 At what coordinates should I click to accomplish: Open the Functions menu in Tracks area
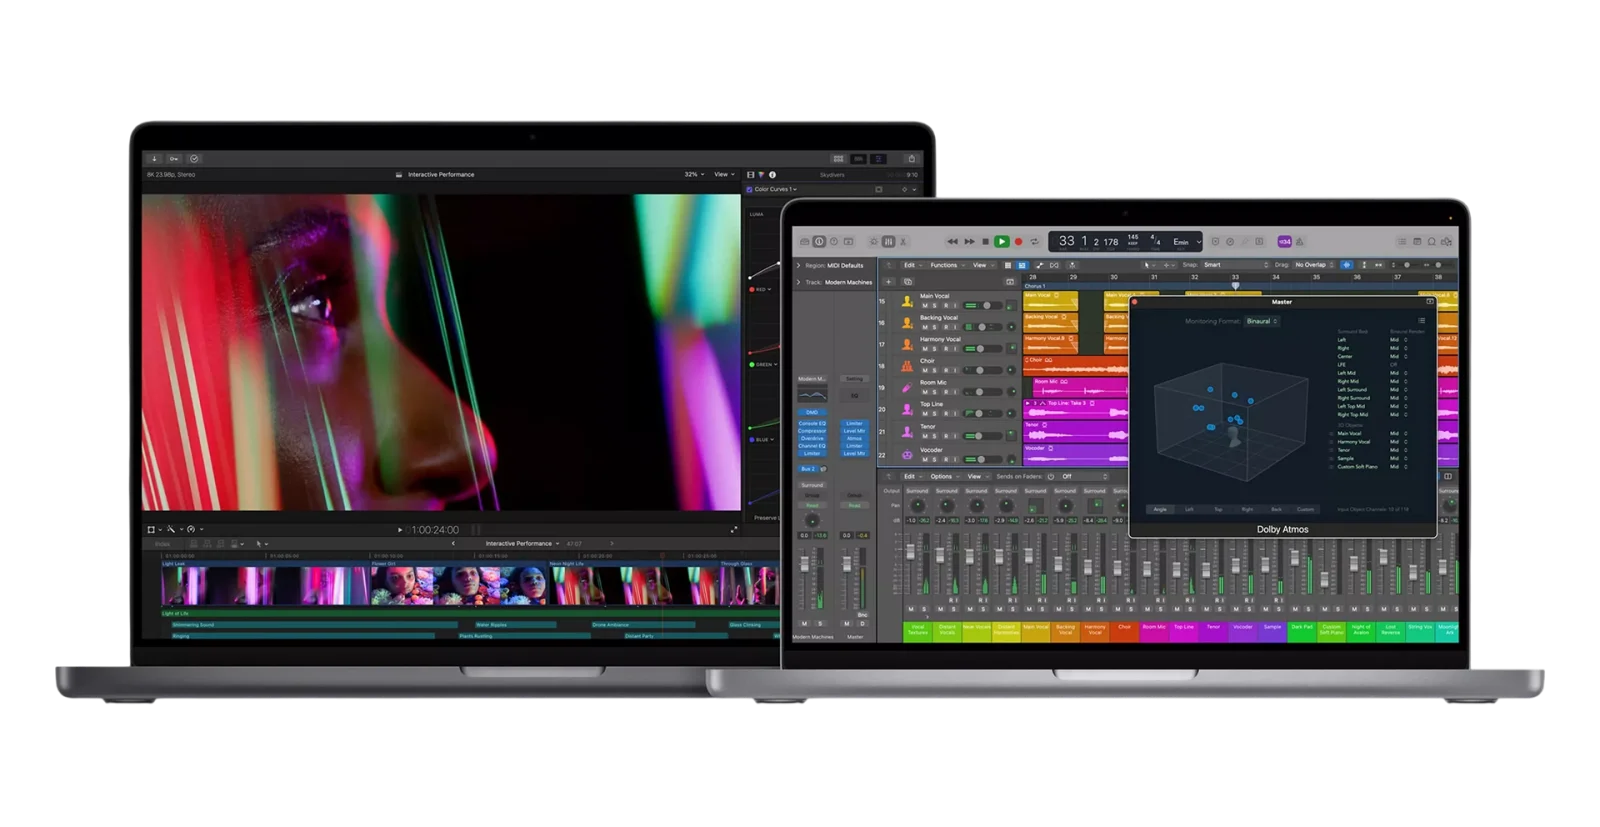coord(946,266)
